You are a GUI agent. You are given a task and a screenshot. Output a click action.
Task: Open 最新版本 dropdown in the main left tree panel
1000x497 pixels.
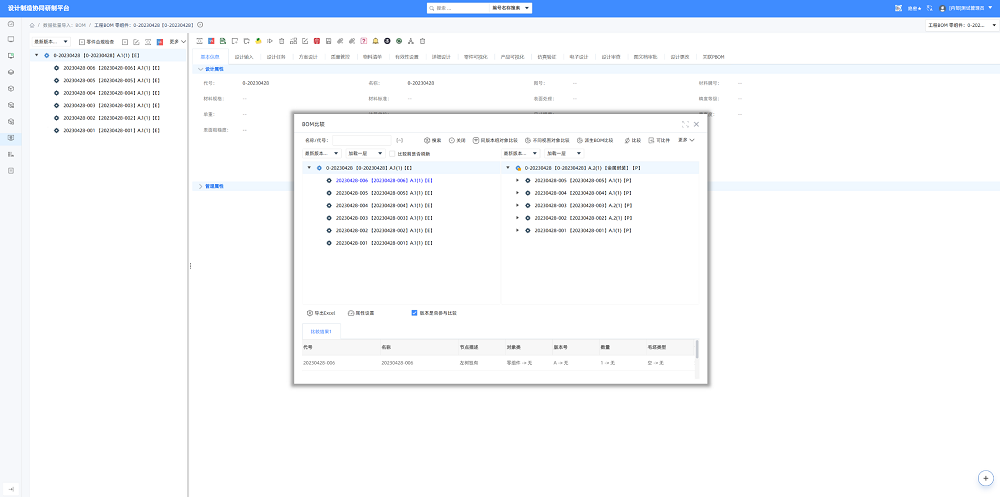pos(51,41)
